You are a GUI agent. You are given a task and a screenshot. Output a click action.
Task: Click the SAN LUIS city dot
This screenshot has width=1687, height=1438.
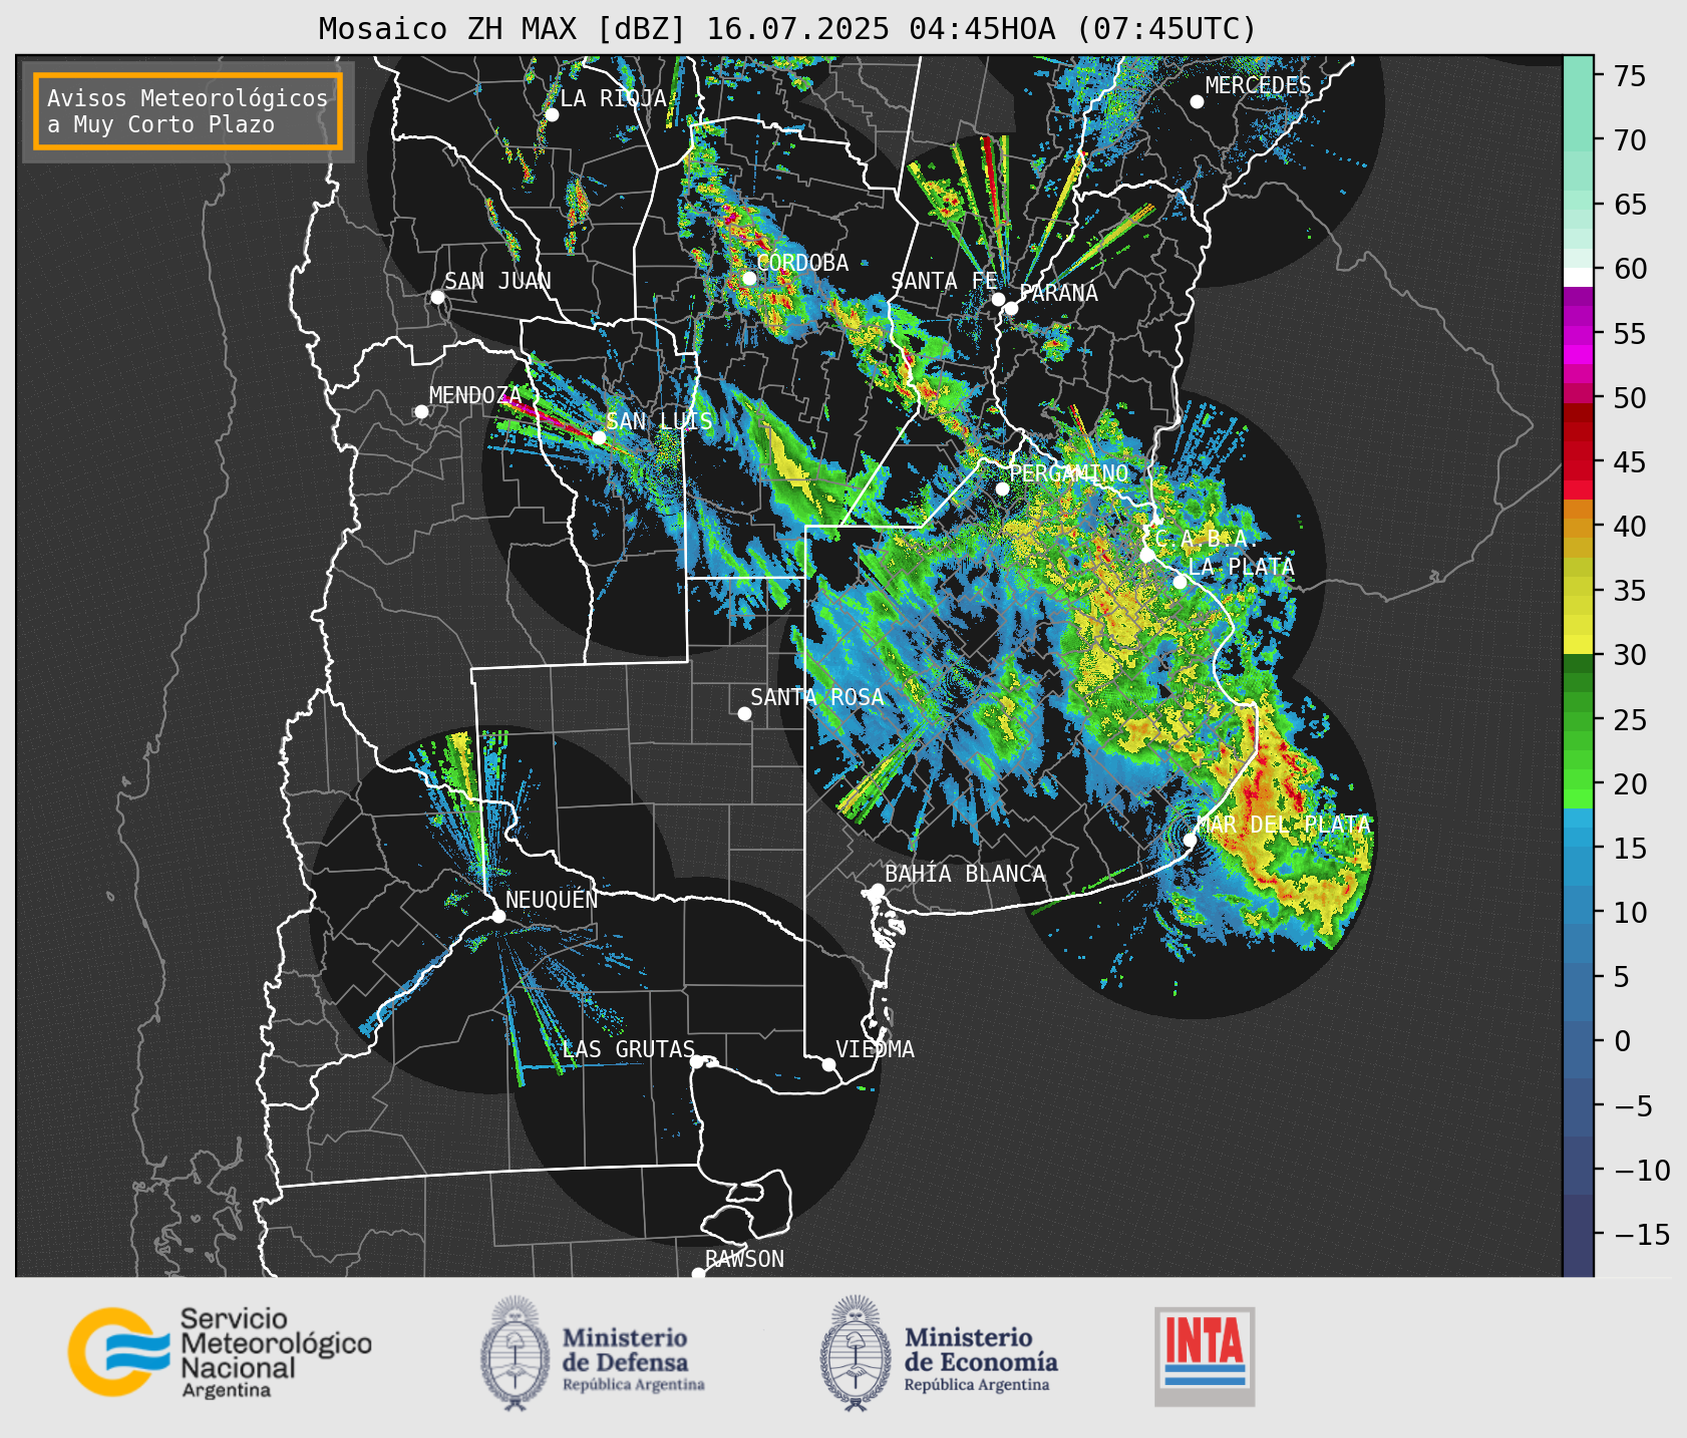(599, 438)
